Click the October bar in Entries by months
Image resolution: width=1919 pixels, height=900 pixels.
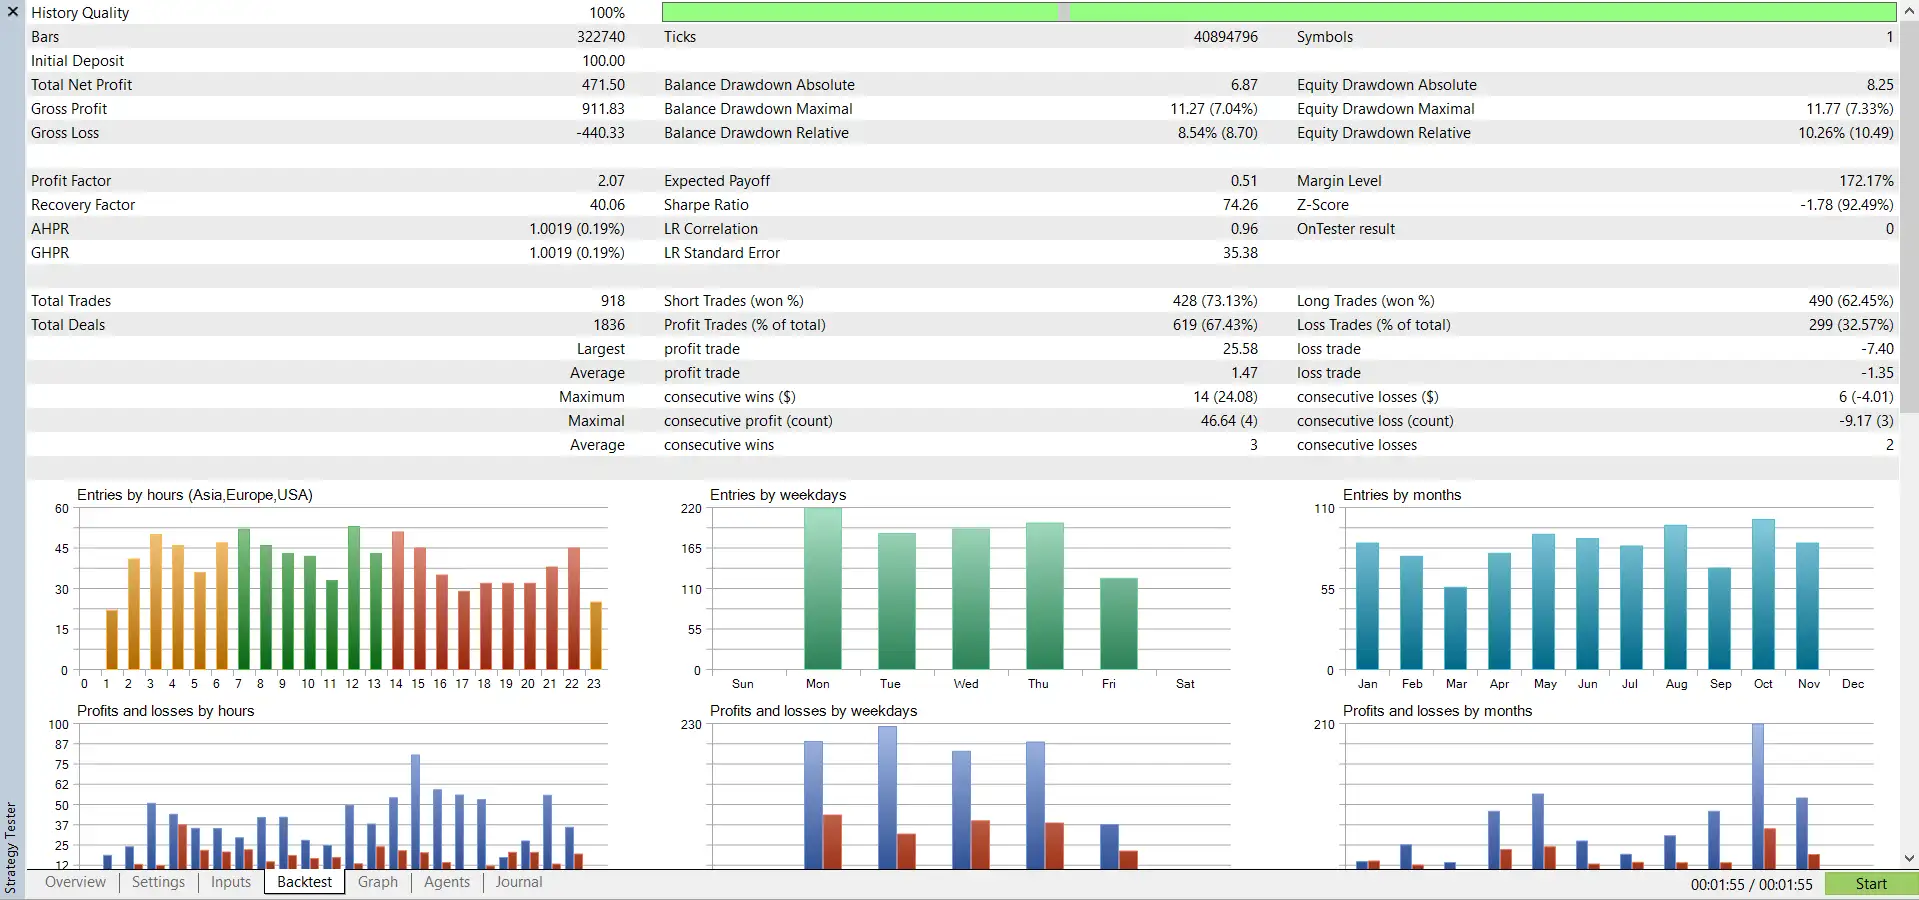point(1763,594)
